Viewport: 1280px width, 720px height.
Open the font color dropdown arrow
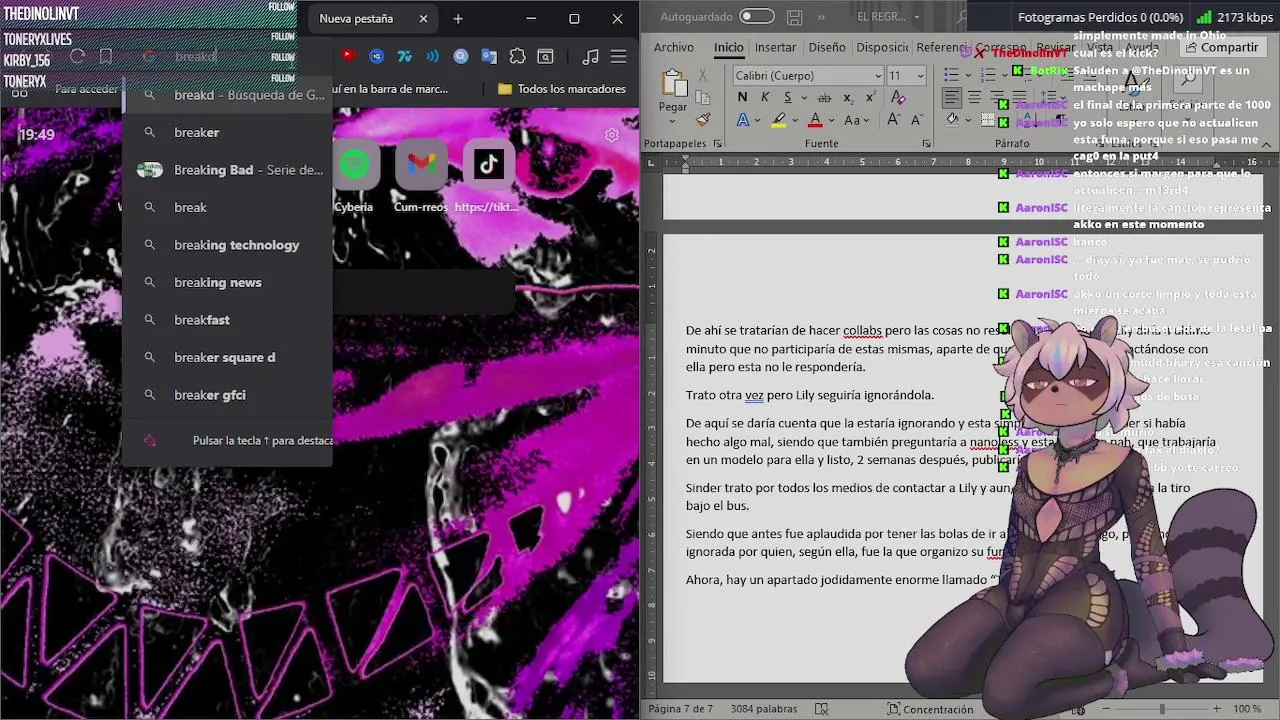(x=832, y=120)
